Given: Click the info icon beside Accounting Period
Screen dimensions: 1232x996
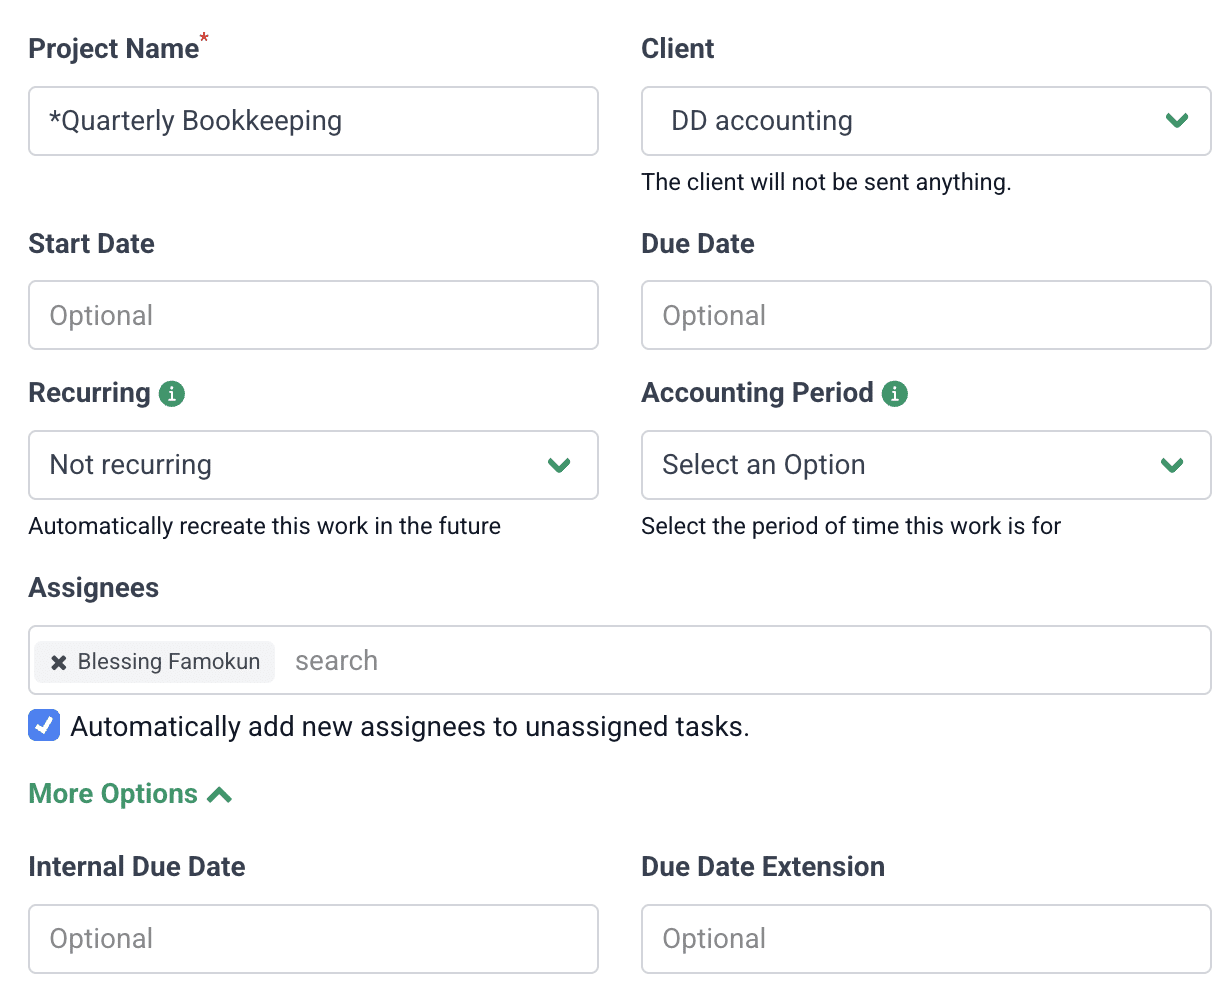Looking at the screenshot, I should coord(895,394).
